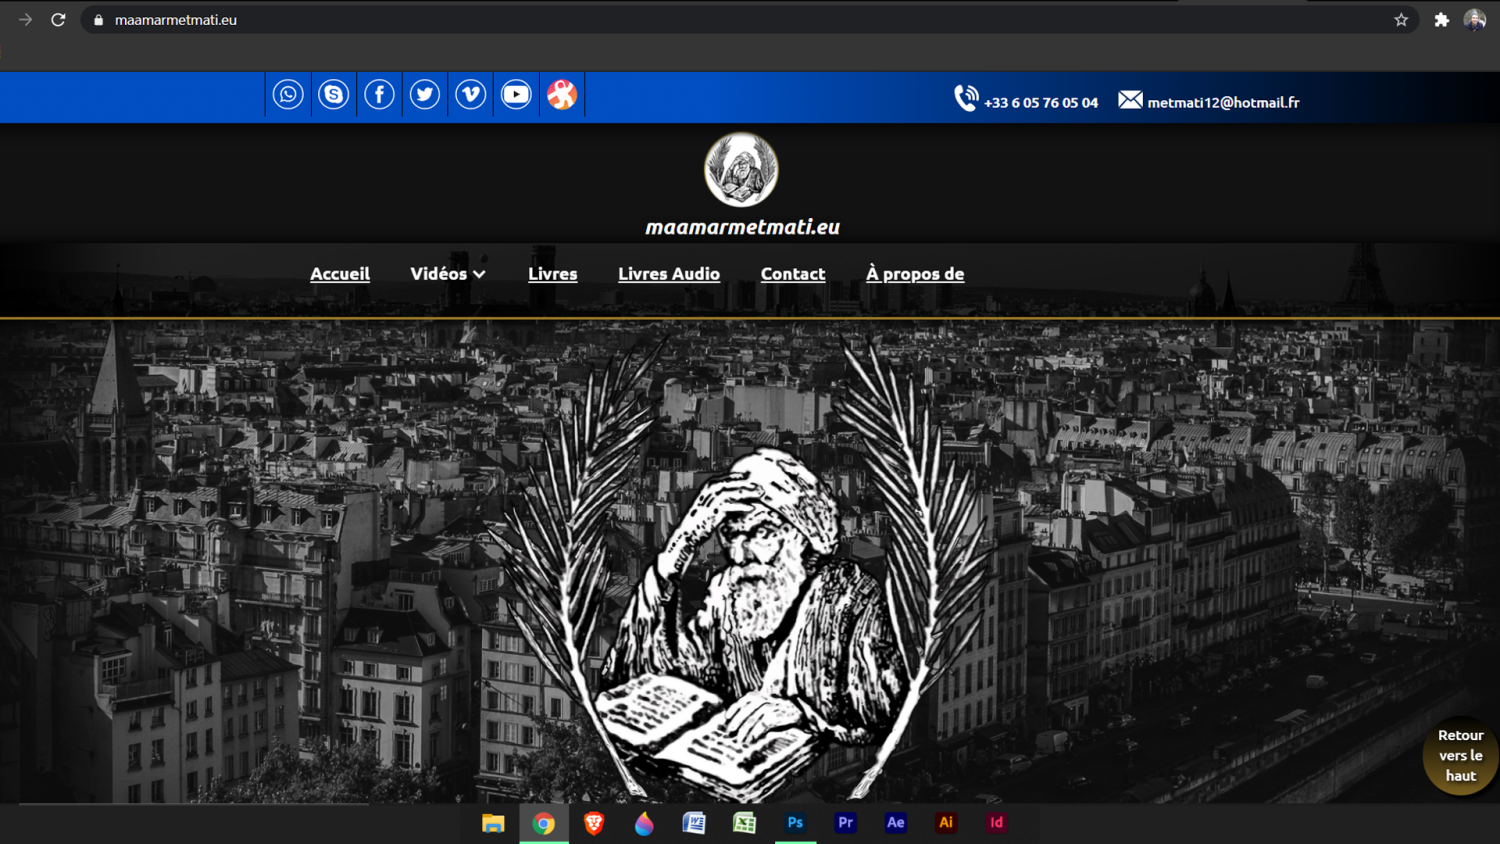Click the envelope mail icon

pyautogui.click(x=1130, y=99)
